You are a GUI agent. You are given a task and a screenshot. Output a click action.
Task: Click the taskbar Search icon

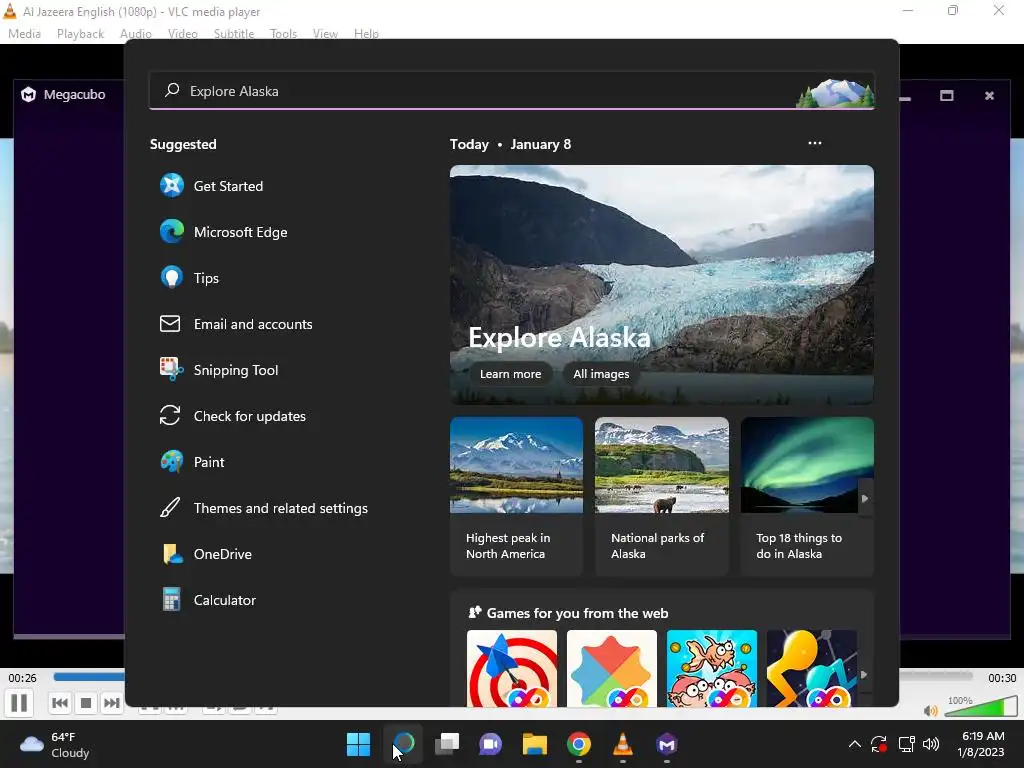pyautogui.click(x=403, y=744)
